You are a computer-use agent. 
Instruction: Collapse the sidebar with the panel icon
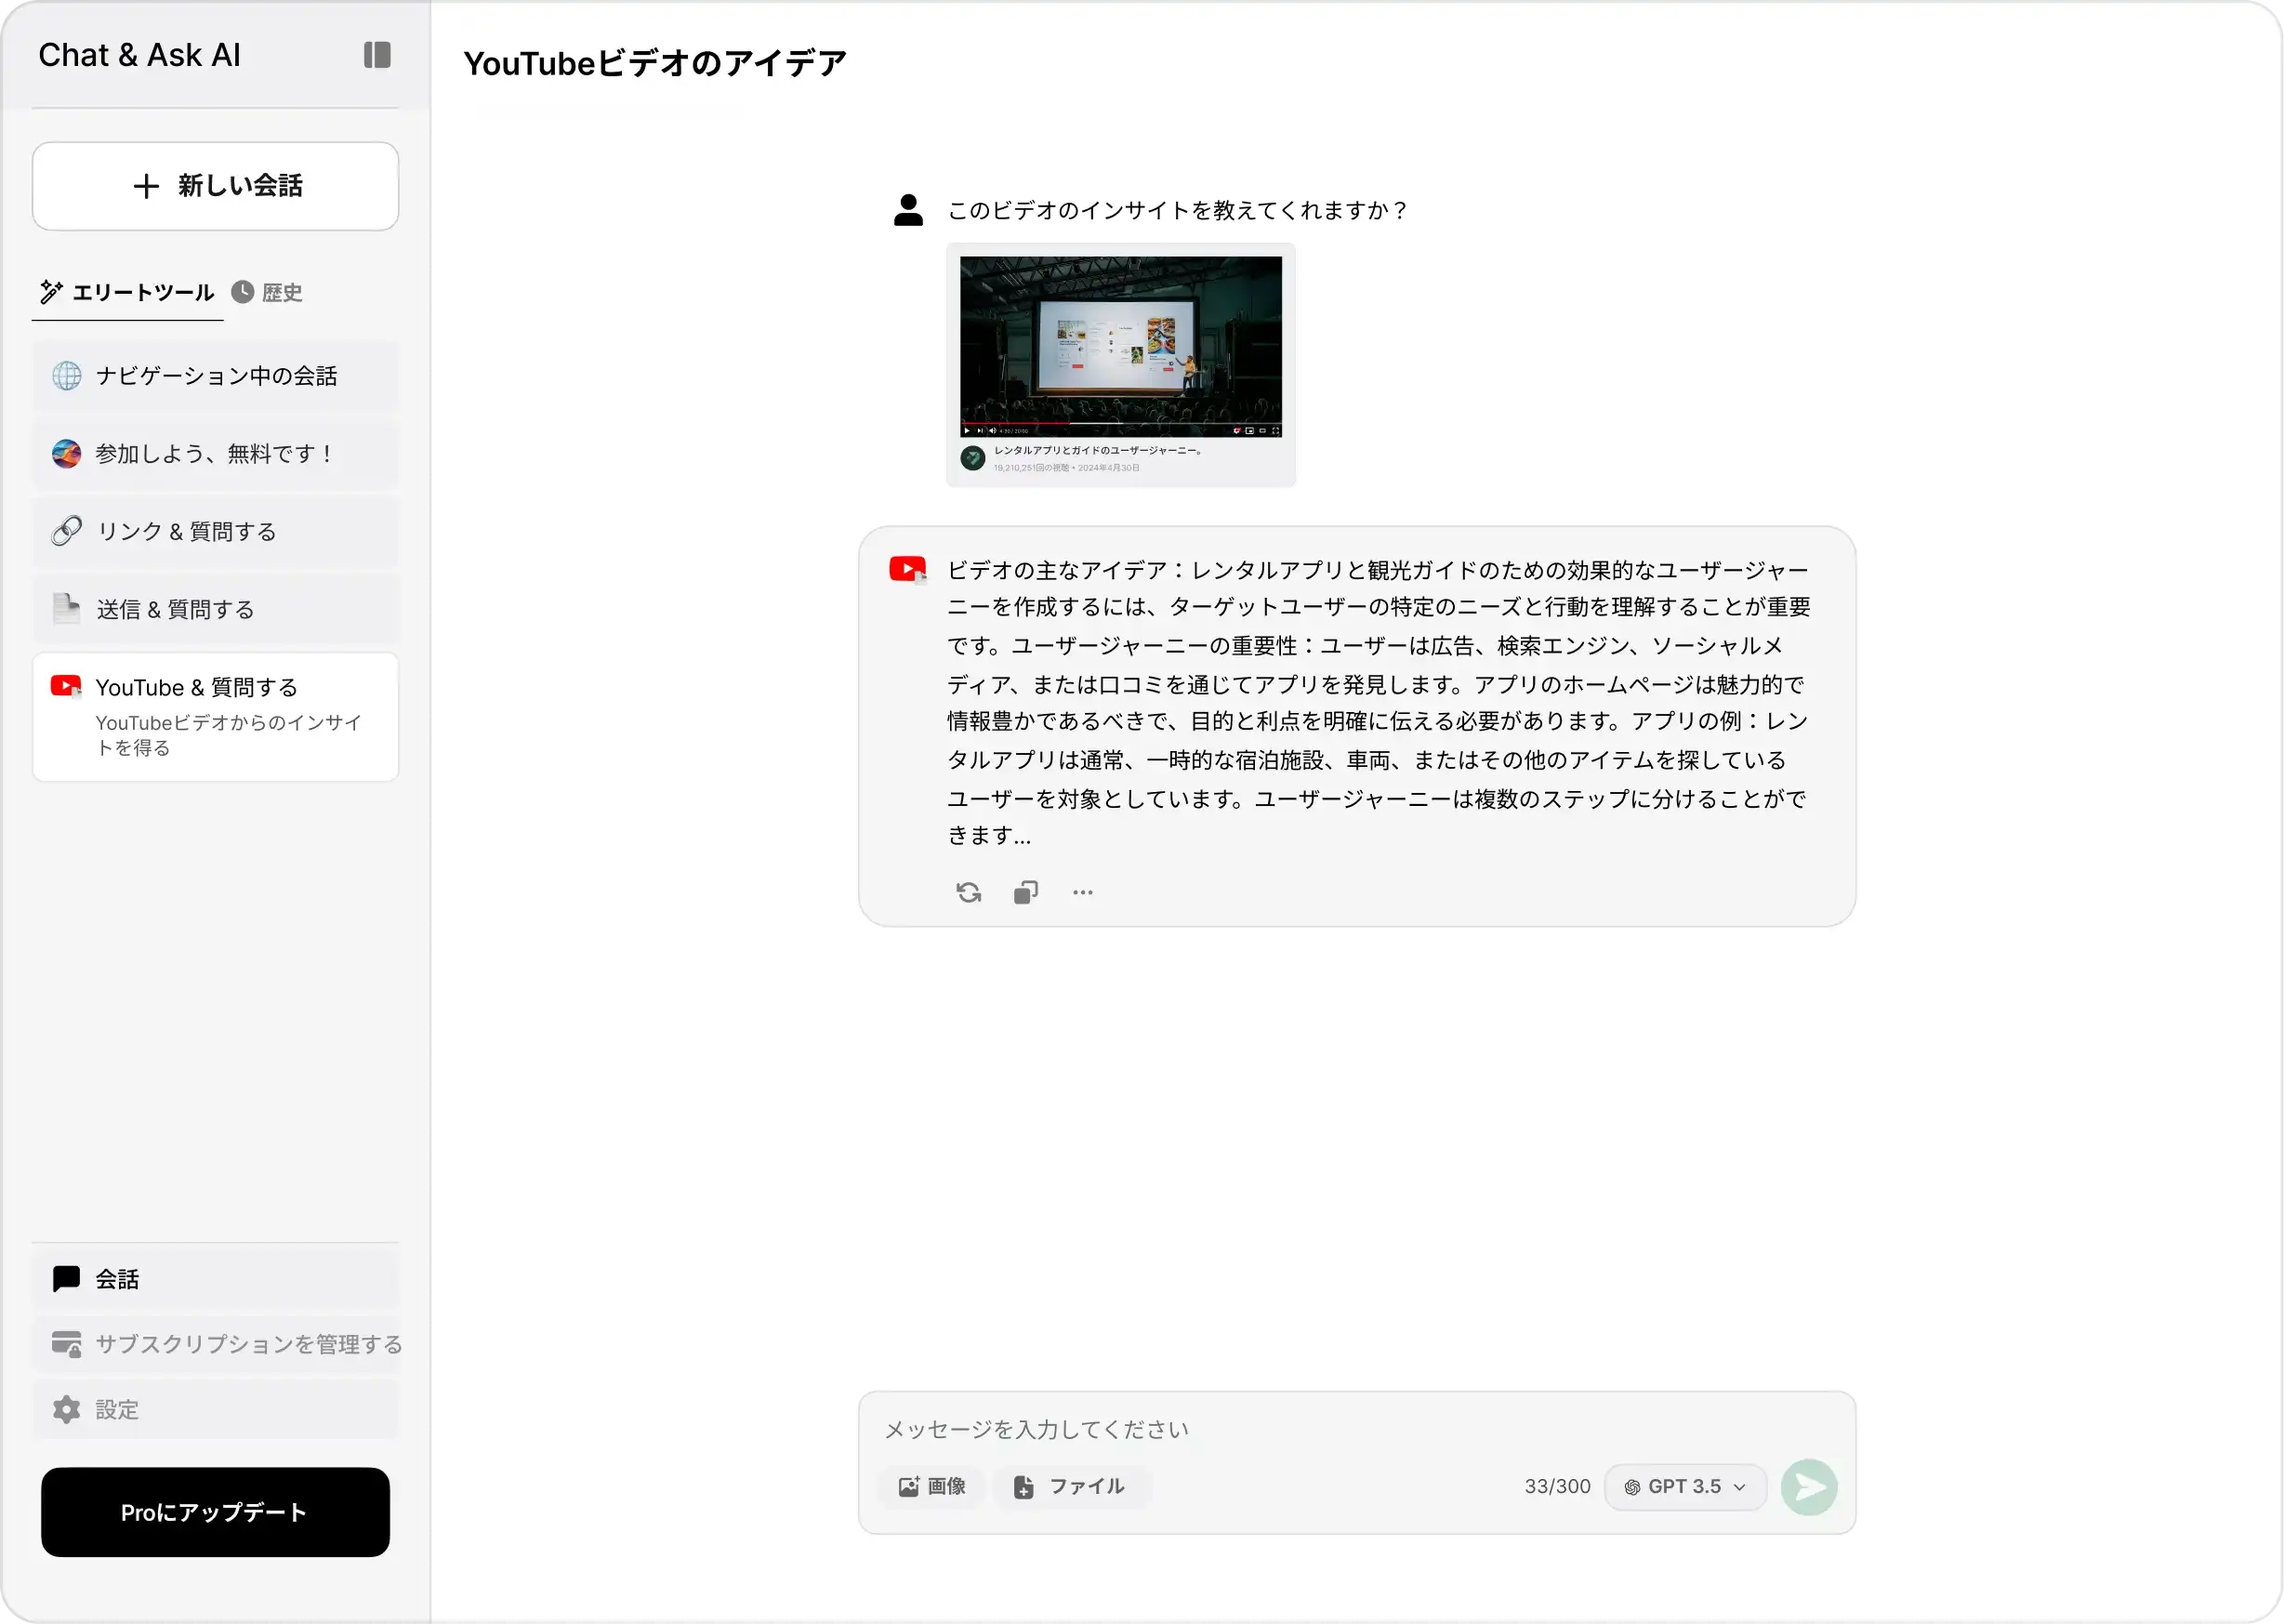(x=377, y=55)
